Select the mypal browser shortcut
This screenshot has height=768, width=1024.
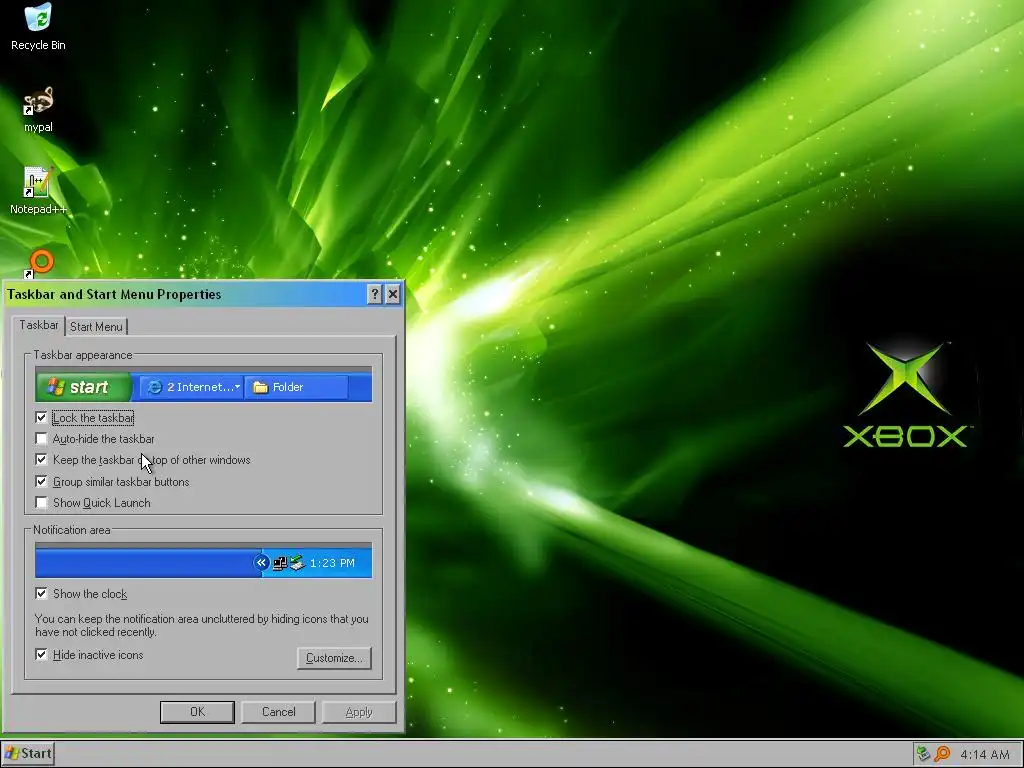(38, 109)
